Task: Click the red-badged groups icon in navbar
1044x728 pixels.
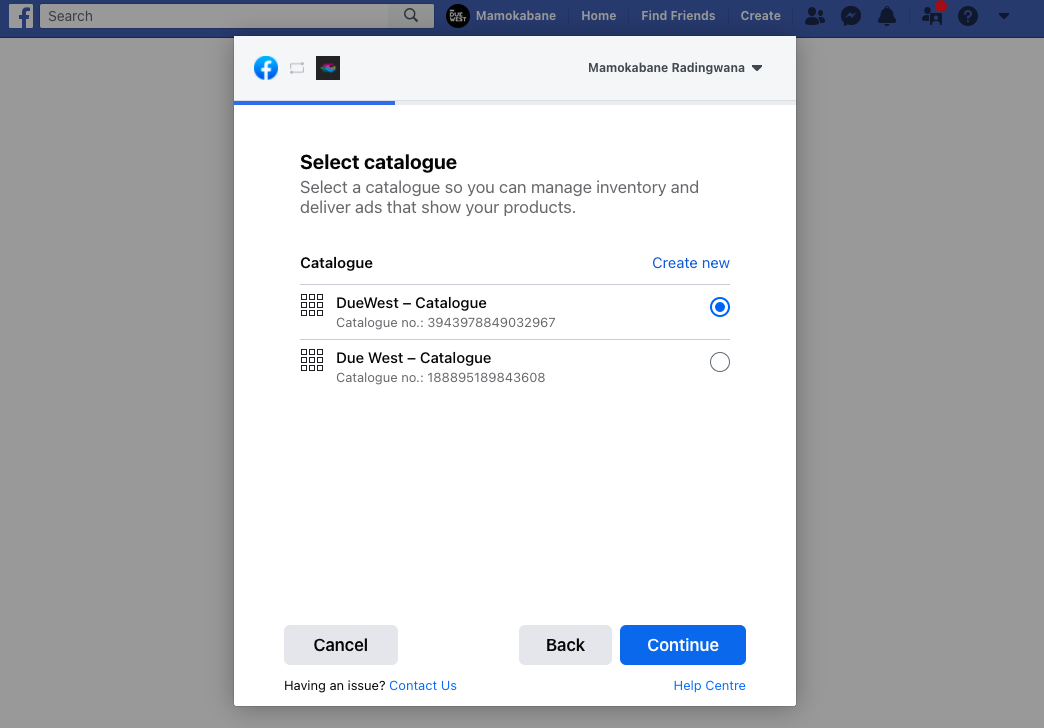Action: [x=932, y=16]
